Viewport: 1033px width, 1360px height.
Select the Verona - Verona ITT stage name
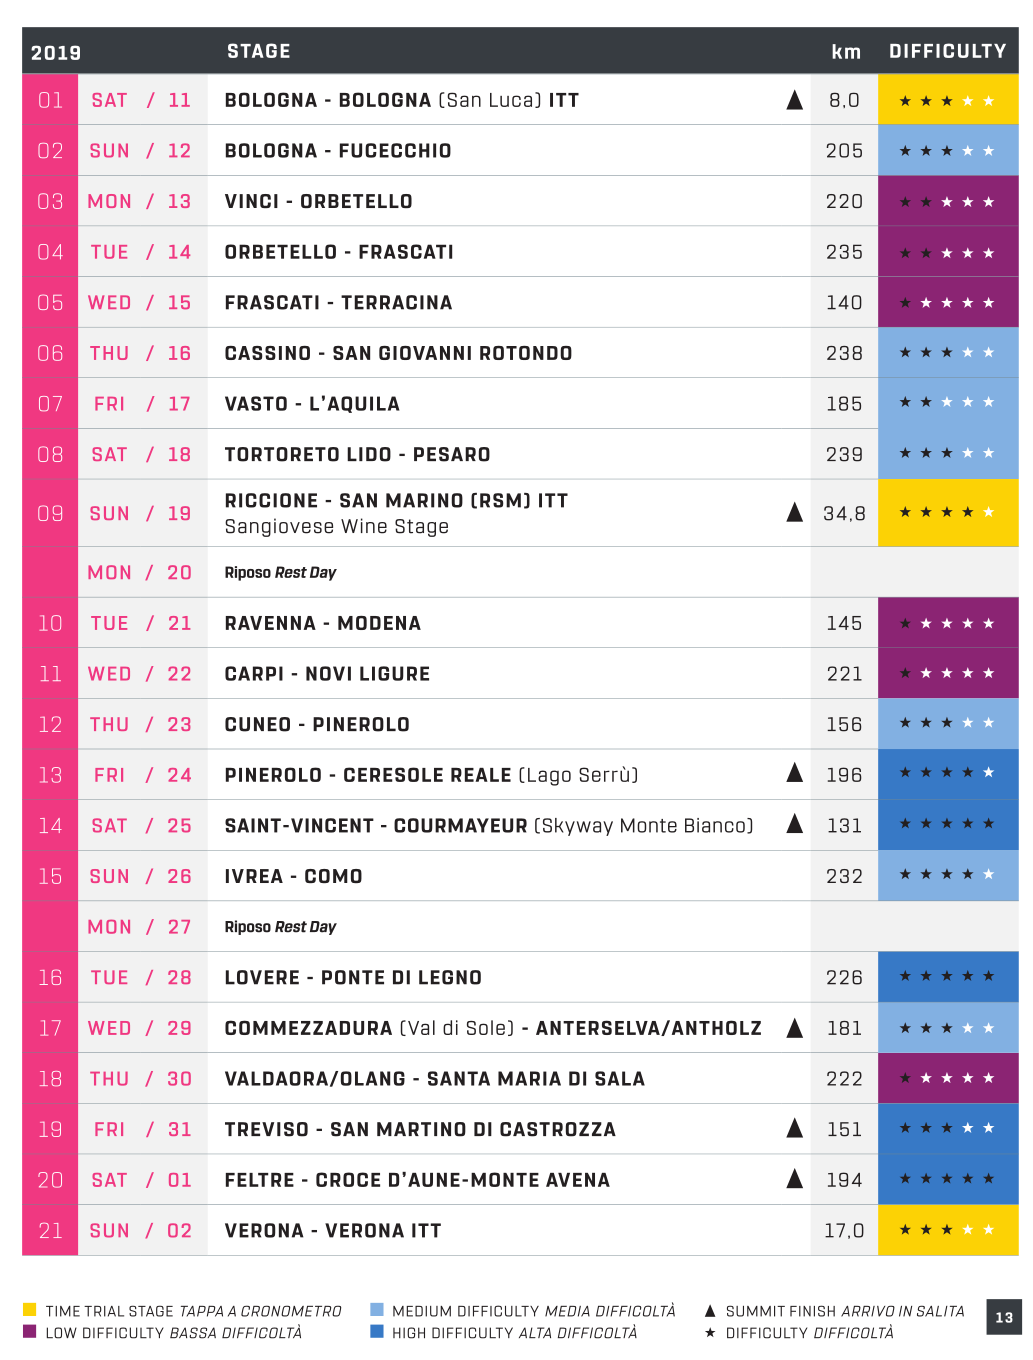click(x=333, y=1231)
